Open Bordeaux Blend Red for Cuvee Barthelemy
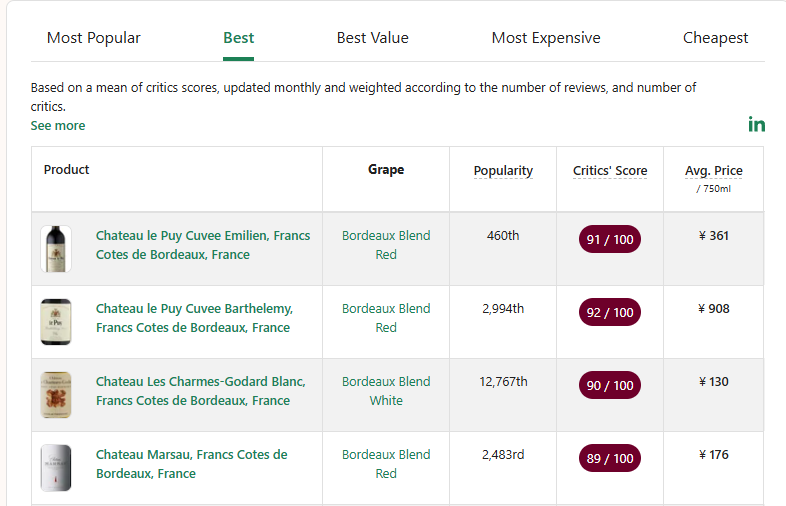This screenshot has height=506, width=786. [x=386, y=318]
